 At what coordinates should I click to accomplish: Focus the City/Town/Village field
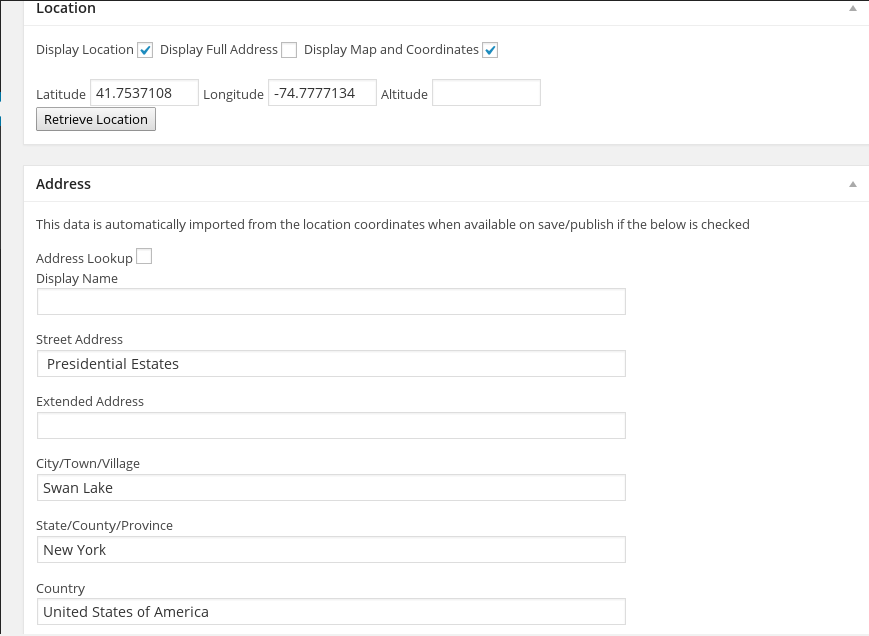(331, 488)
